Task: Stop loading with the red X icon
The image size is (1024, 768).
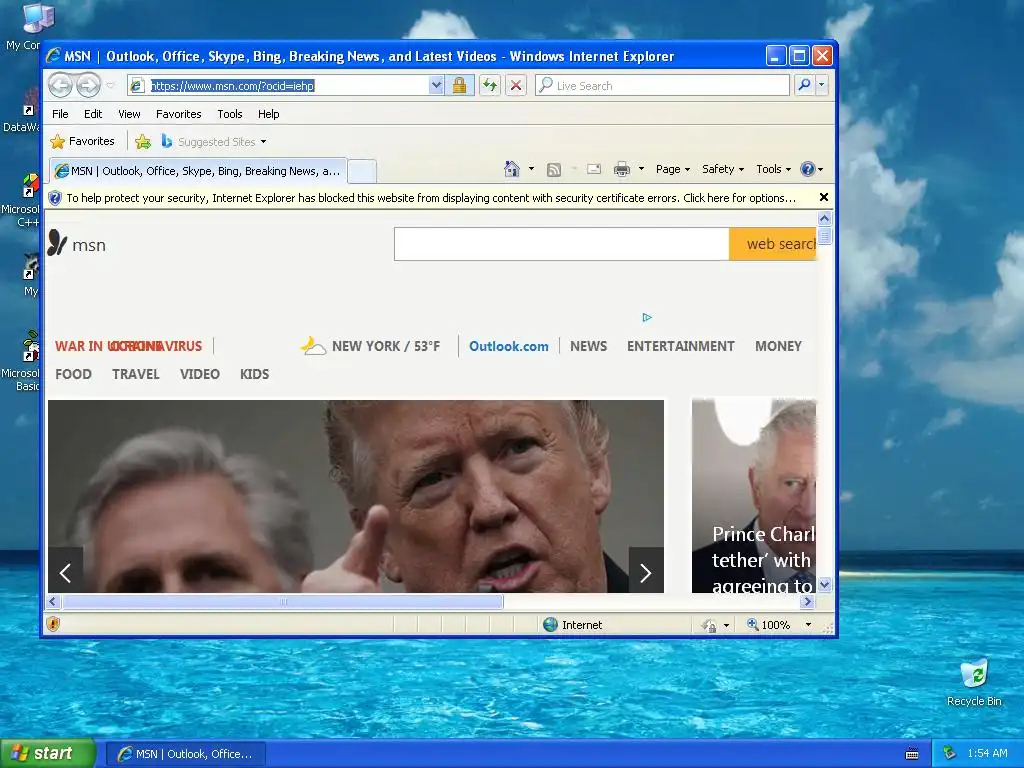Action: (516, 86)
